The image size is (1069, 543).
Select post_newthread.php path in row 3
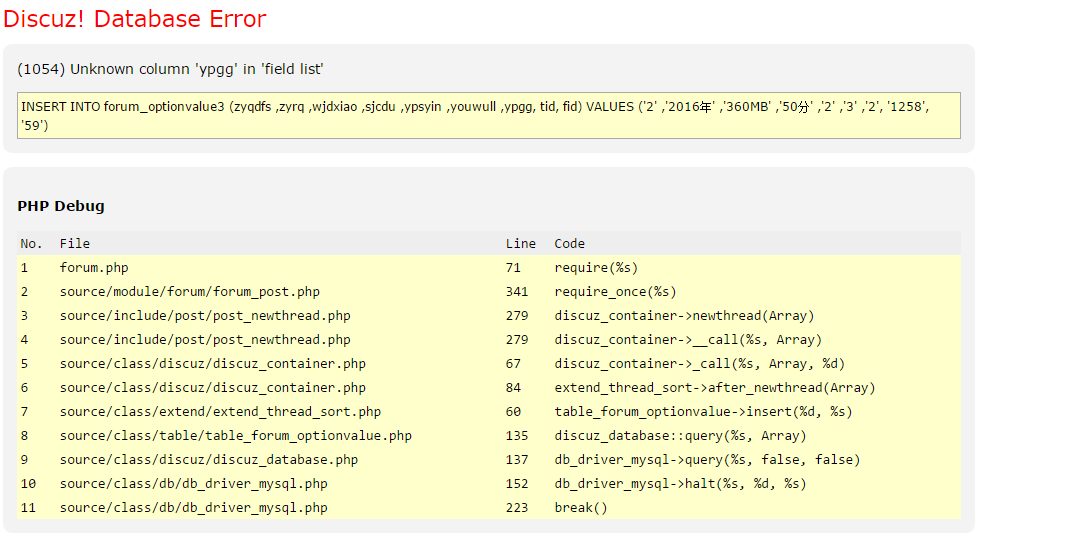tap(205, 315)
